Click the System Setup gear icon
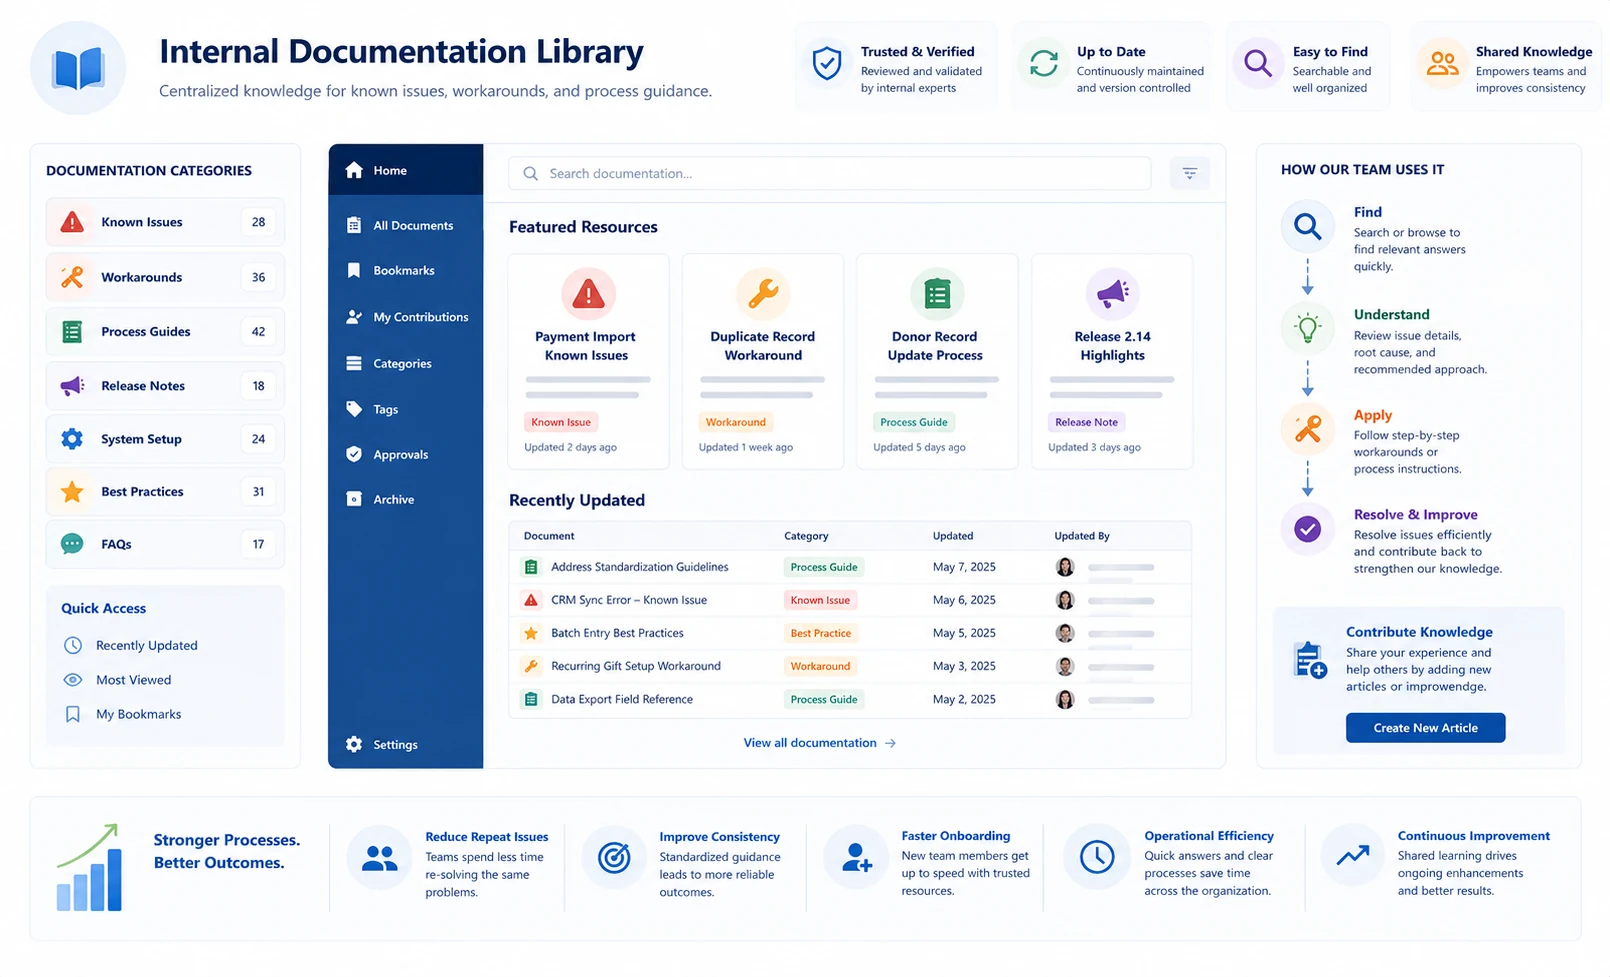This screenshot has height=977, width=1610. tap(72, 439)
